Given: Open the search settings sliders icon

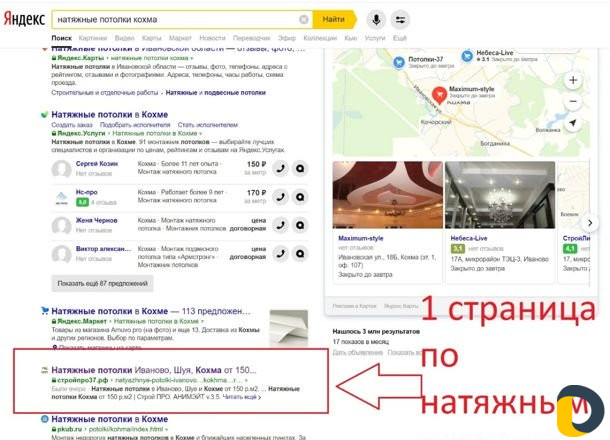Looking at the screenshot, I should click(x=400, y=19).
